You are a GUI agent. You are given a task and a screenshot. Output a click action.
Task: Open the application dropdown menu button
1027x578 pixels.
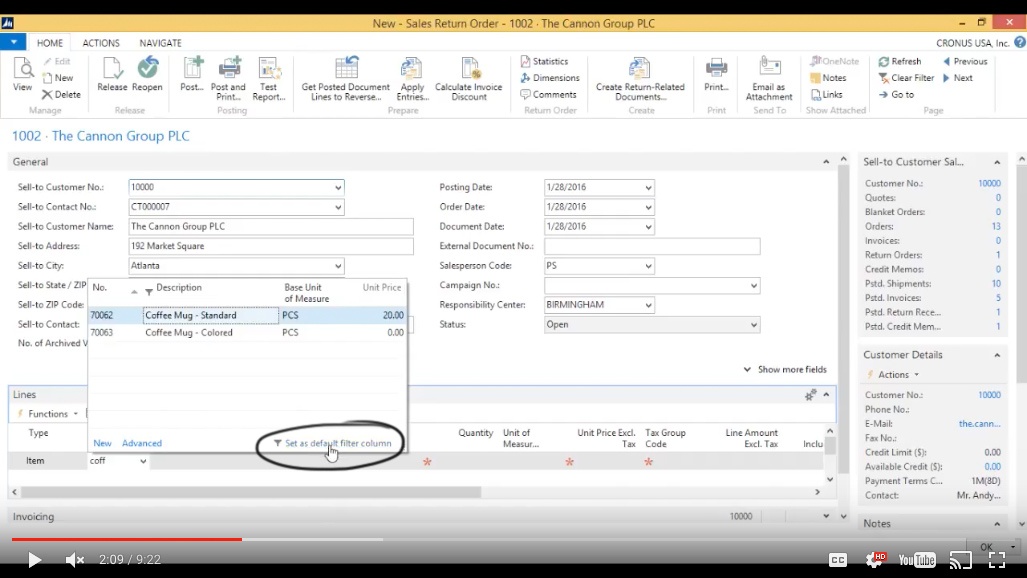click(x=13, y=43)
